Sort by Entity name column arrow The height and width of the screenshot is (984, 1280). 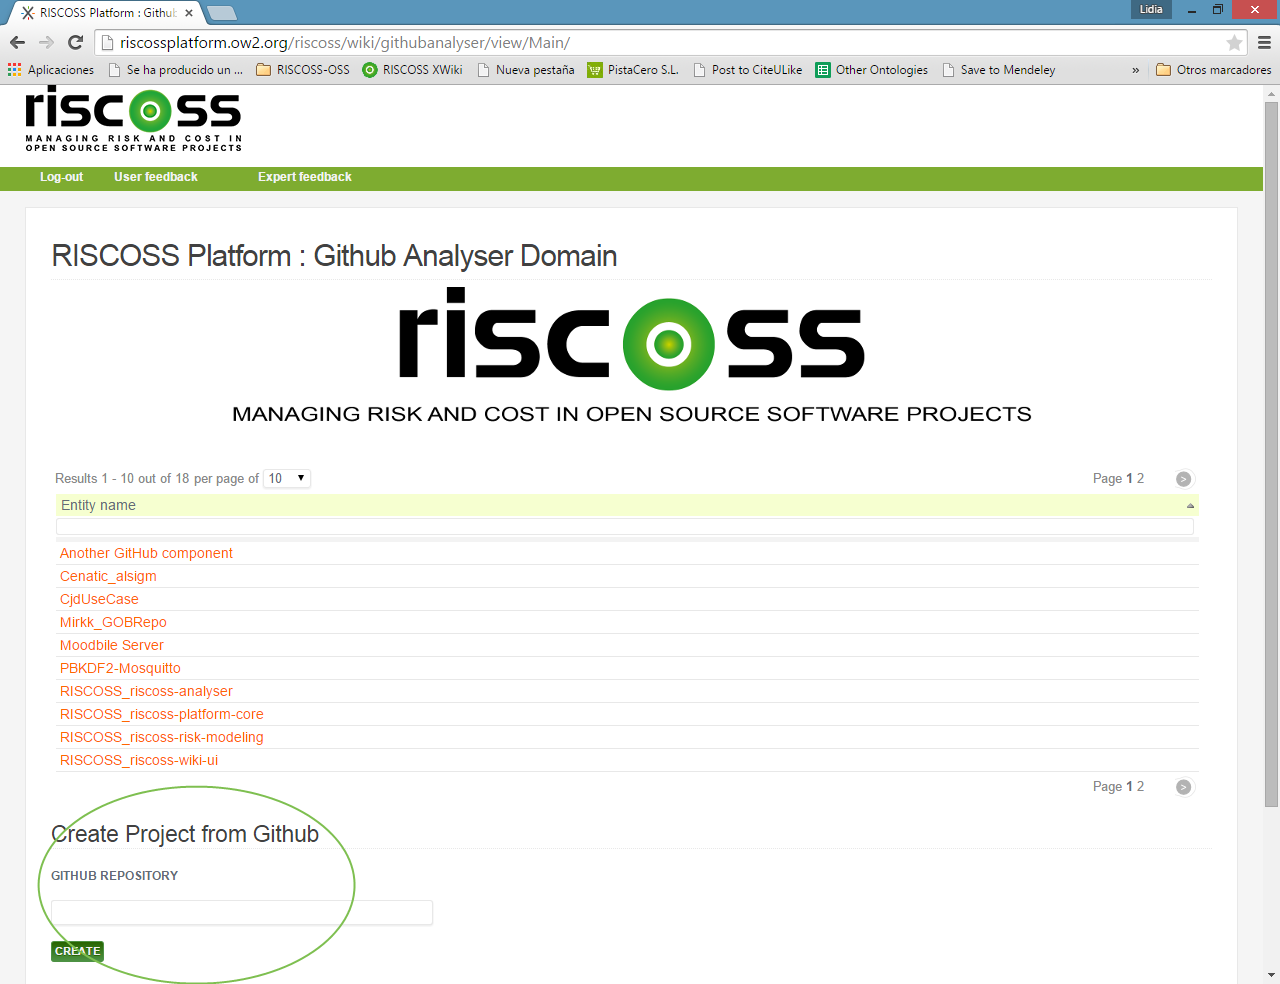[1190, 506]
